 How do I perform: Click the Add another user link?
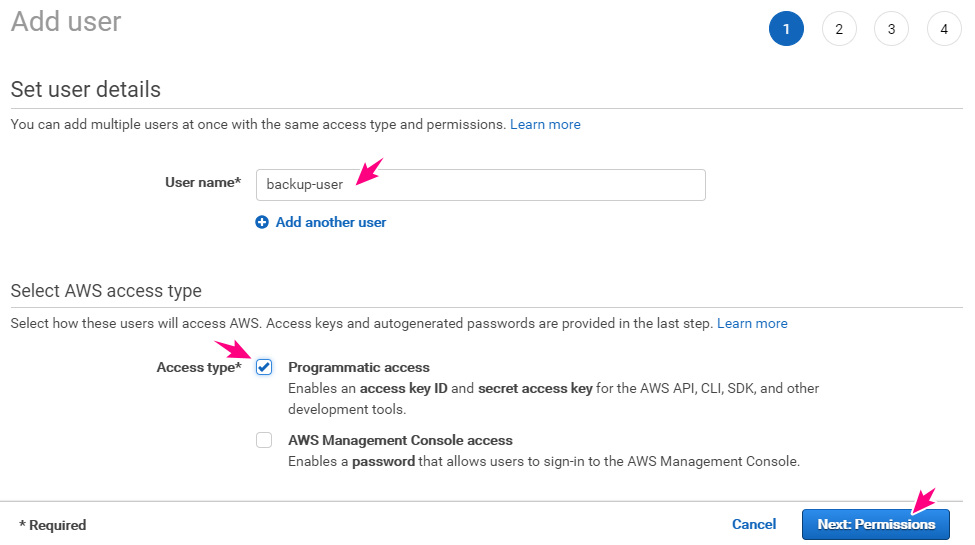click(x=331, y=222)
